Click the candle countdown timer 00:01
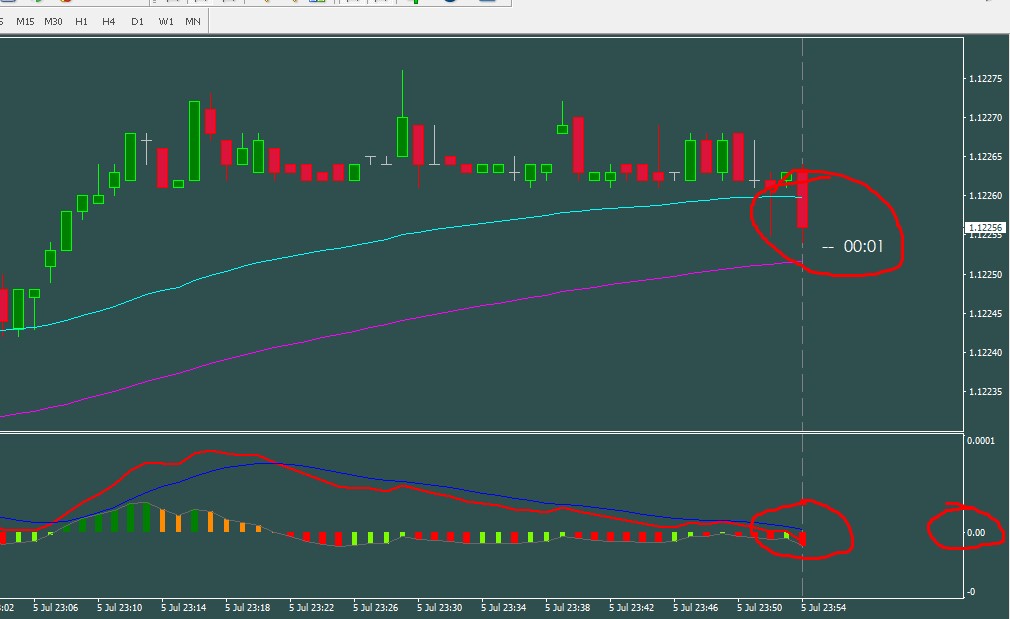Viewport: 1010px width, 619px height. 863,246
